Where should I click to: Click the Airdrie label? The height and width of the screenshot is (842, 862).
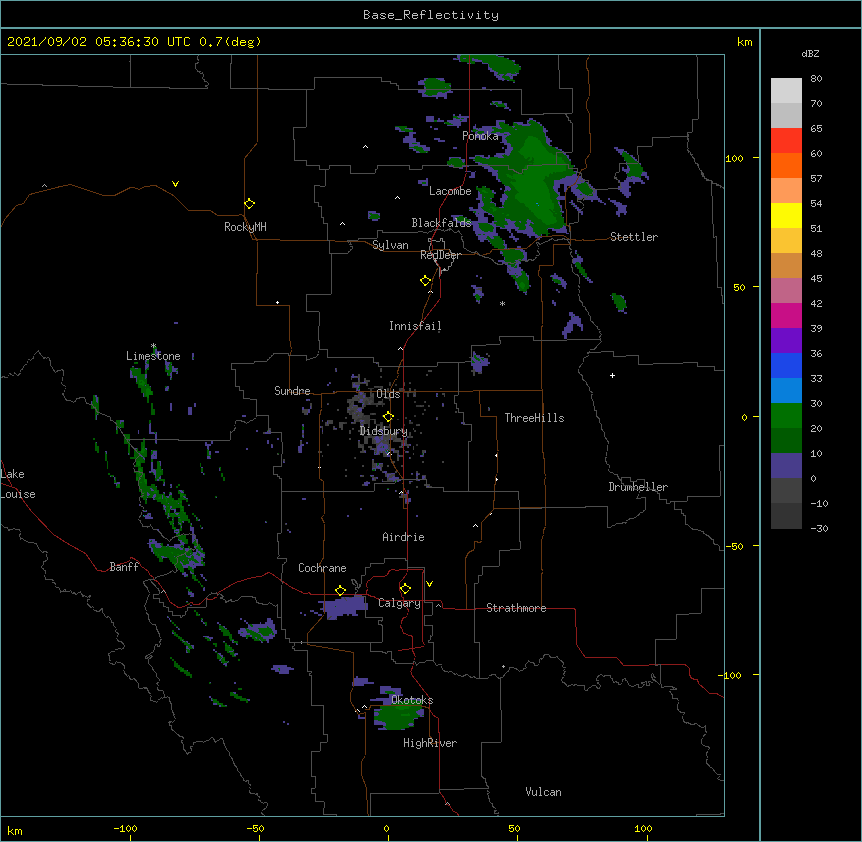403,537
